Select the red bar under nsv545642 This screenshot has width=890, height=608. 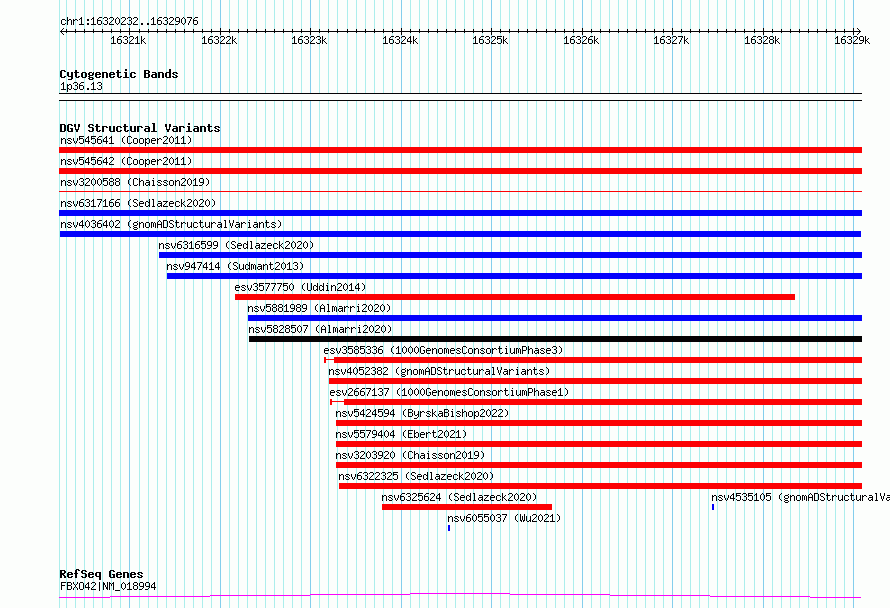(460, 171)
